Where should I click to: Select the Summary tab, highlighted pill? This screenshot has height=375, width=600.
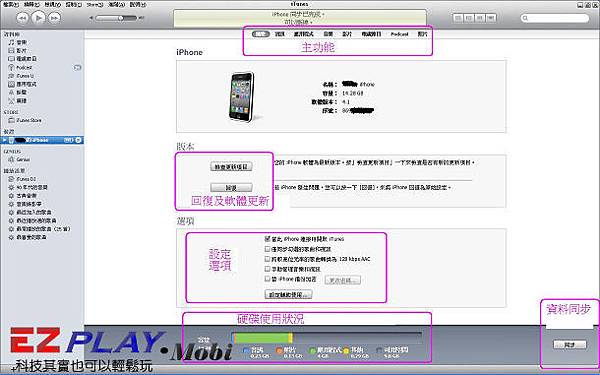point(261,34)
